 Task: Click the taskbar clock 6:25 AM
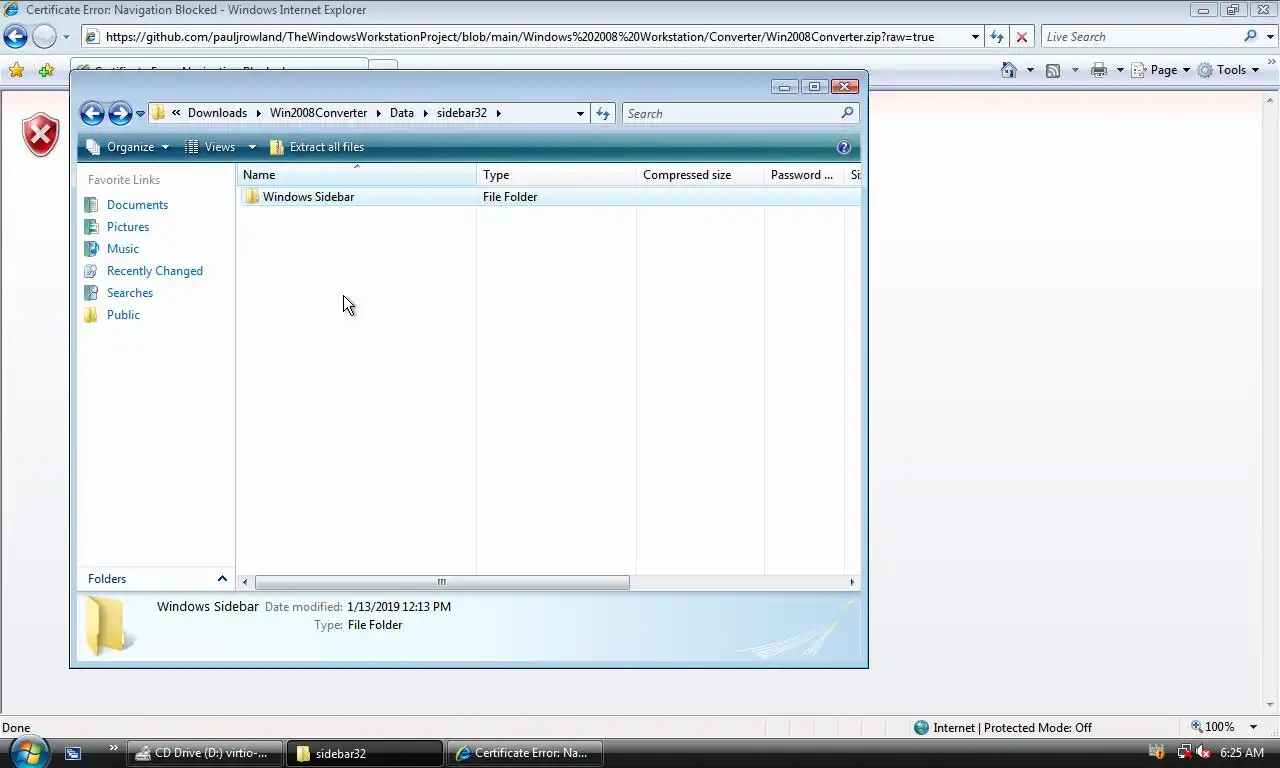pyautogui.click(x=1242, y=753)
